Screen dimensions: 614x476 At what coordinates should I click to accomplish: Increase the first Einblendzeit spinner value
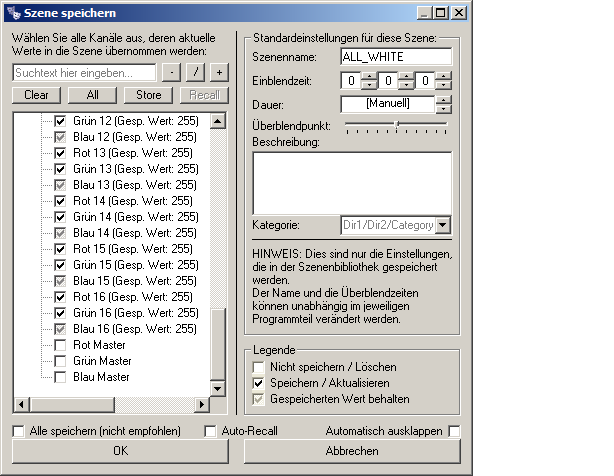point(368,77)
